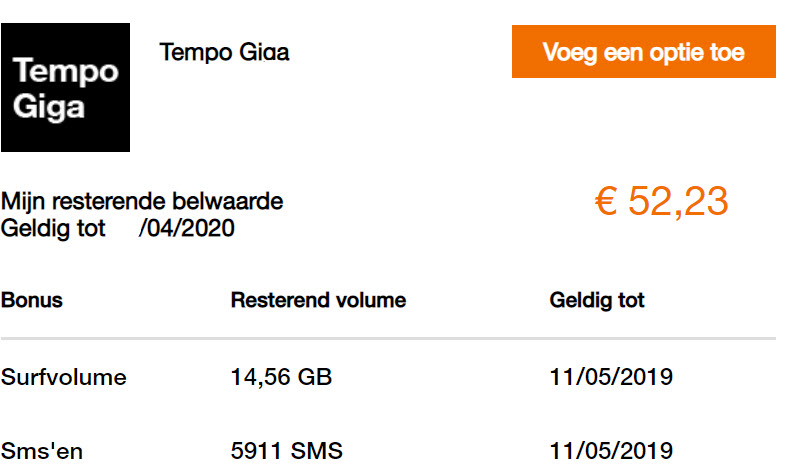Viewport: 785px width, 472px height.
Task: Select the Tempo Giga plan title text
Action: click(x=224, y=52)
